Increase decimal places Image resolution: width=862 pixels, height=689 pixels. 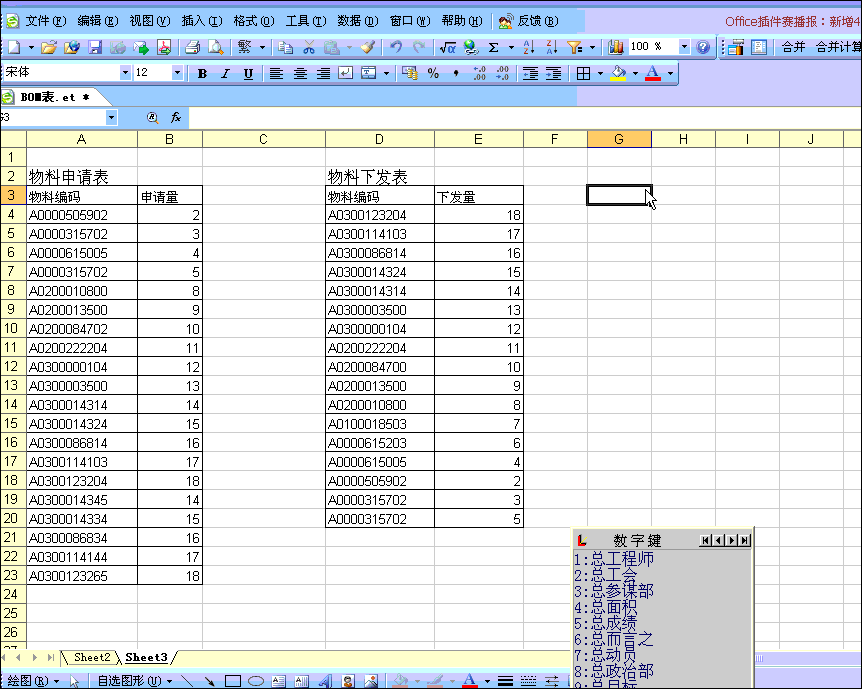tap(479, 73)
